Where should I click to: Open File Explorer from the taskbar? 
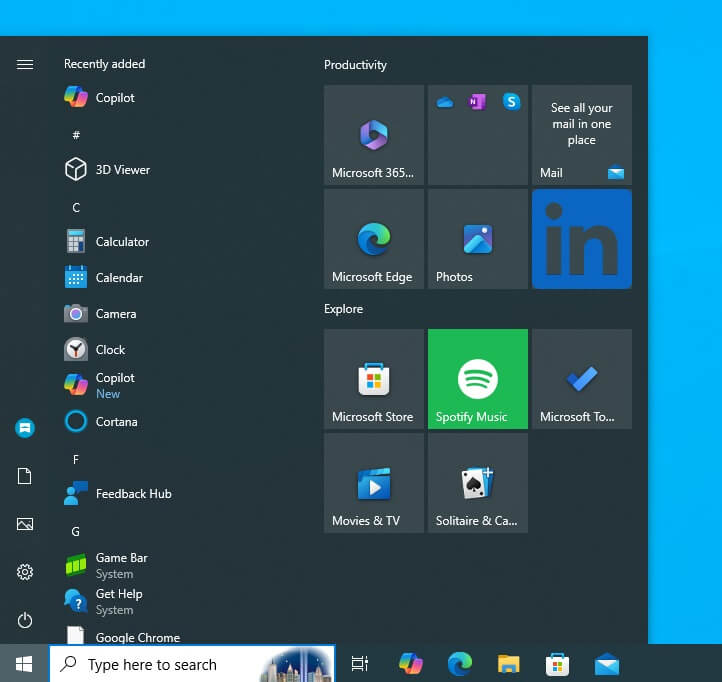click(x=509, y=664)
